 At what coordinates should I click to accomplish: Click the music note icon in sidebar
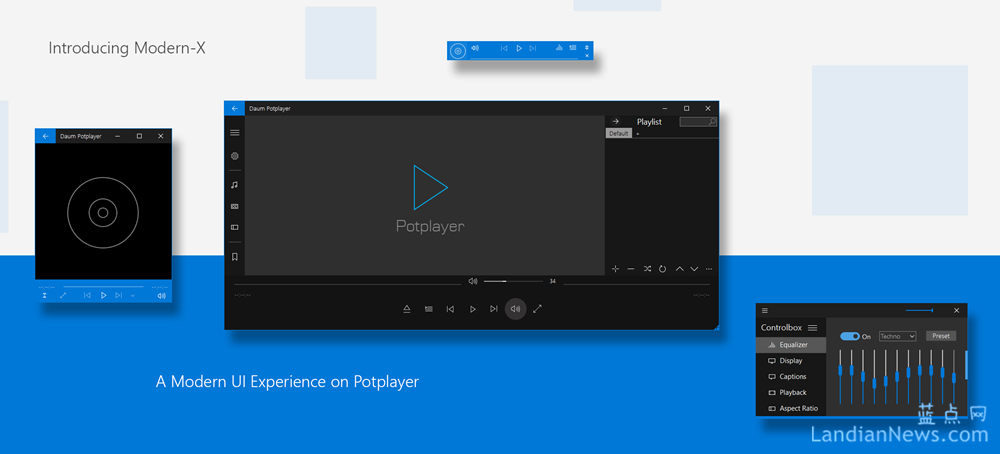coord(234,185)
